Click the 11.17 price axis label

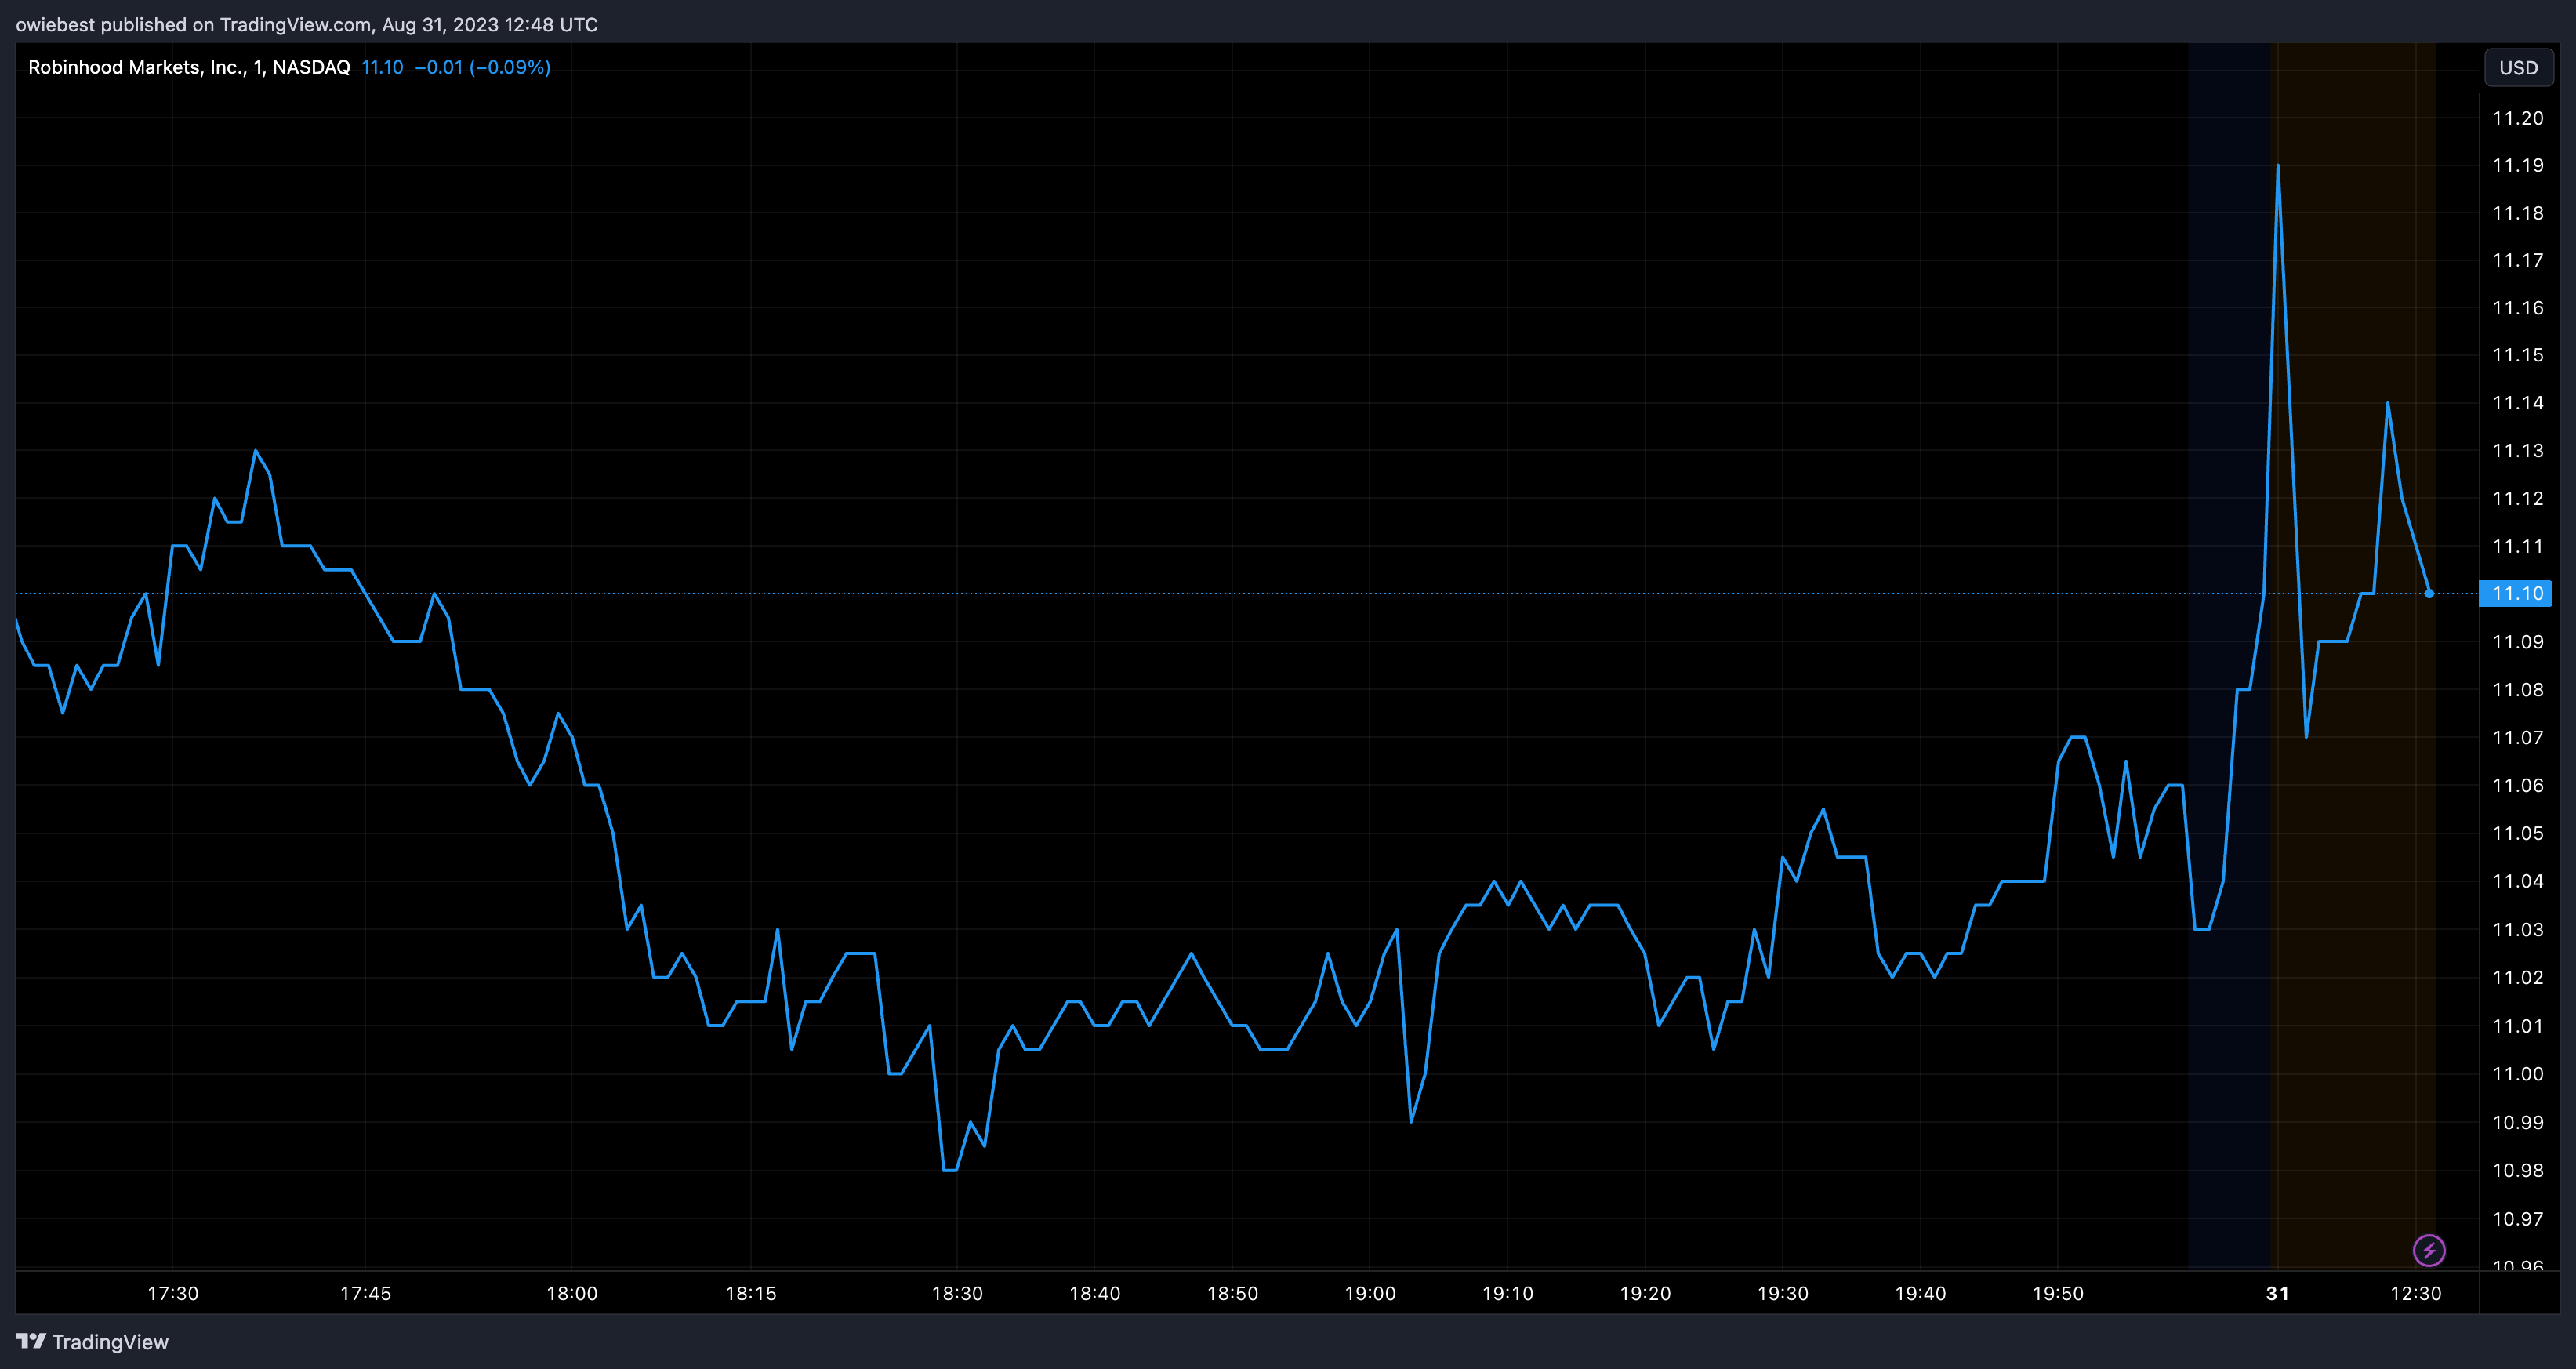[2518, 260]
